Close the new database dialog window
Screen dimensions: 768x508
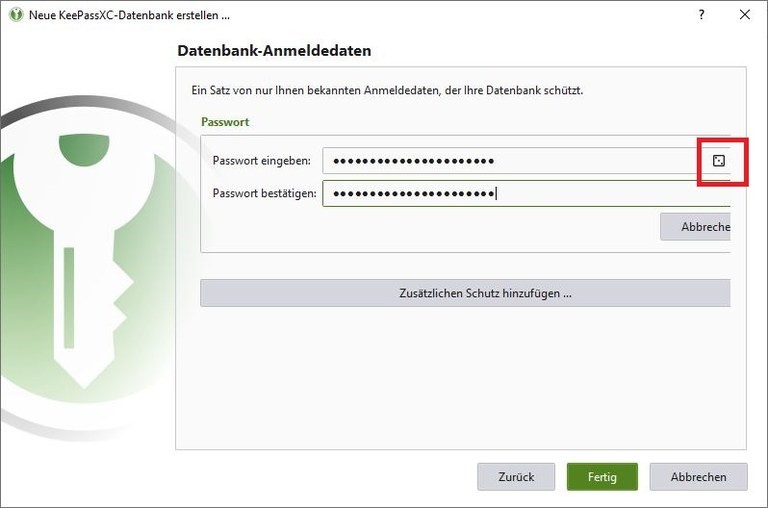click(x=744, y=15)
